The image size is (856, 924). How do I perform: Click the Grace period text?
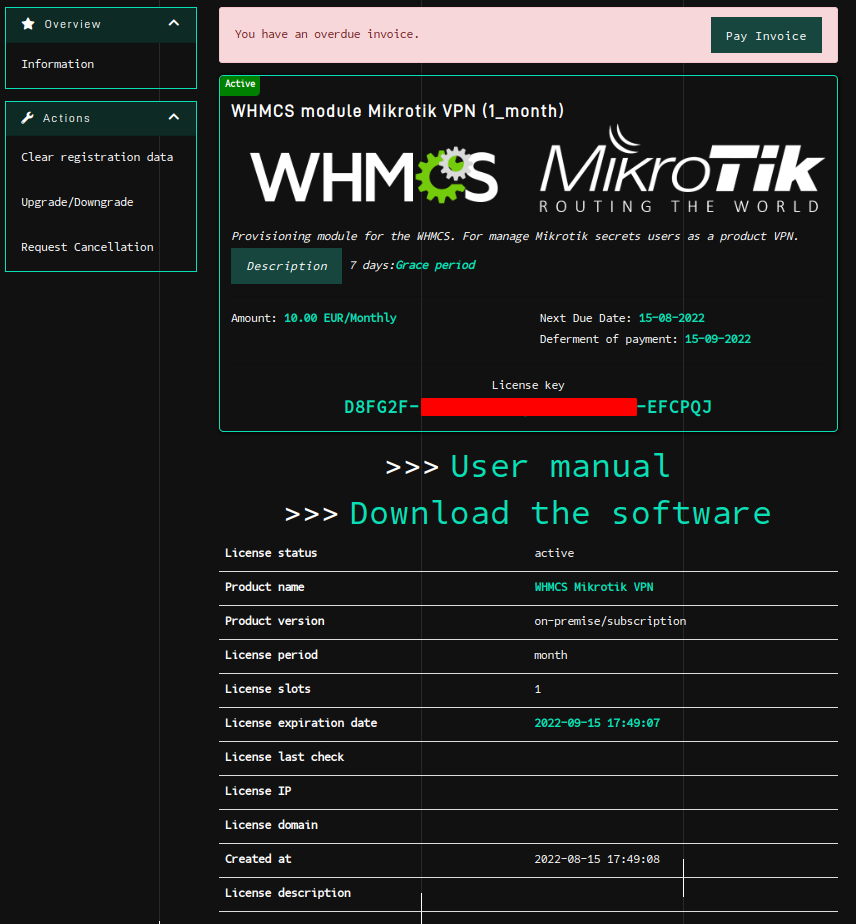coord(435,265)
